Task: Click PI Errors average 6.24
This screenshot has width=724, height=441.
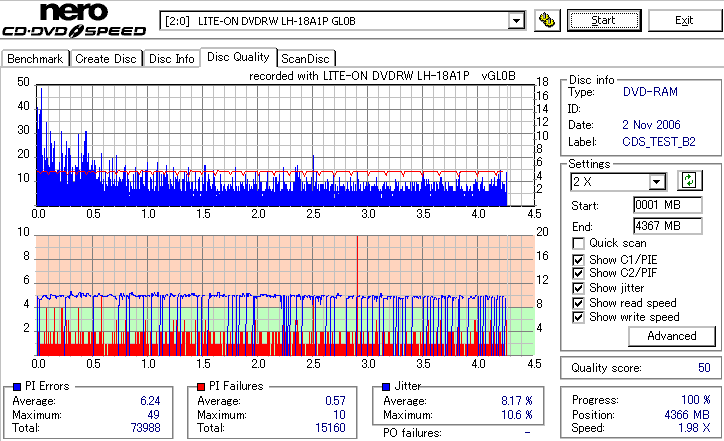Action: pyautogui.click(x=150, y=401)
